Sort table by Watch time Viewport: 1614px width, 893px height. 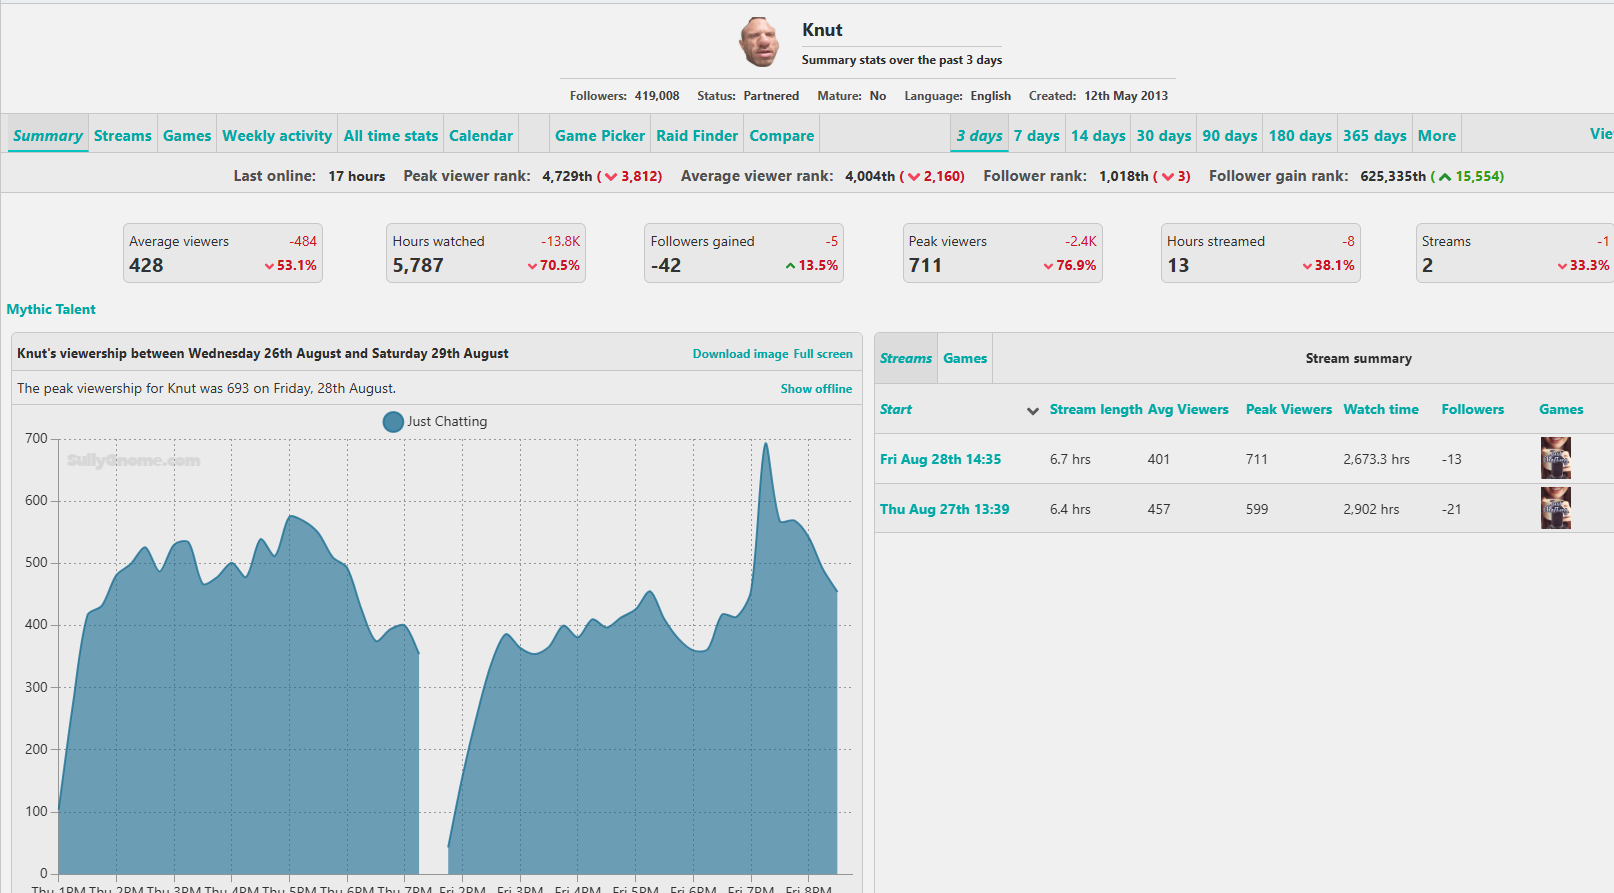1381,410
